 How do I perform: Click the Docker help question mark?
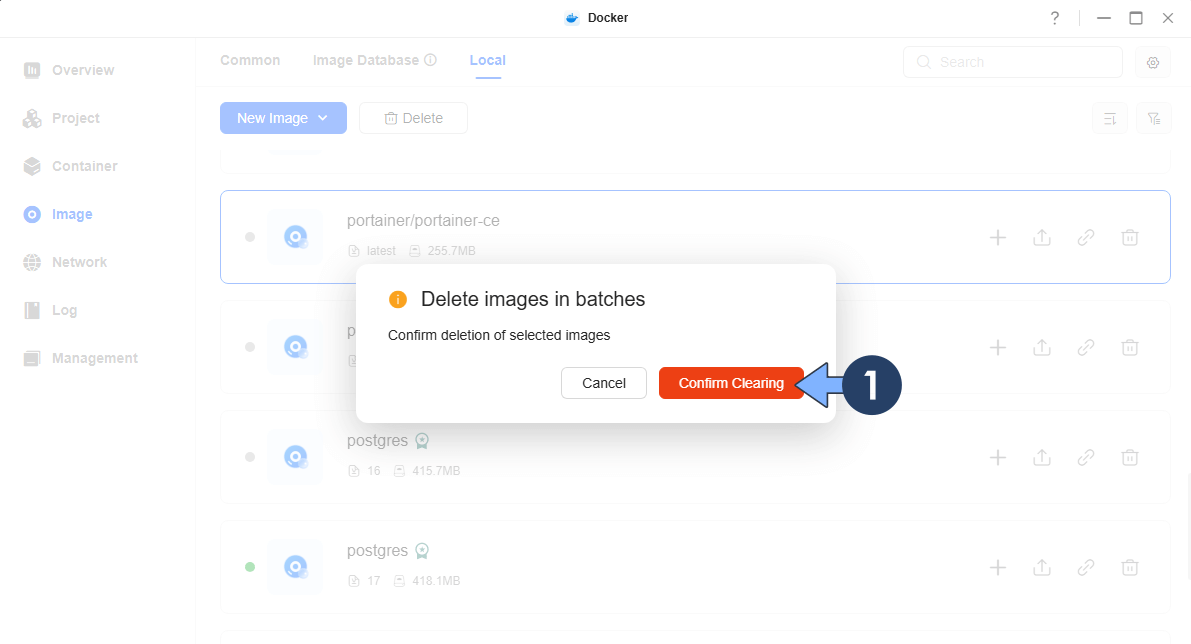point(1054,18)
